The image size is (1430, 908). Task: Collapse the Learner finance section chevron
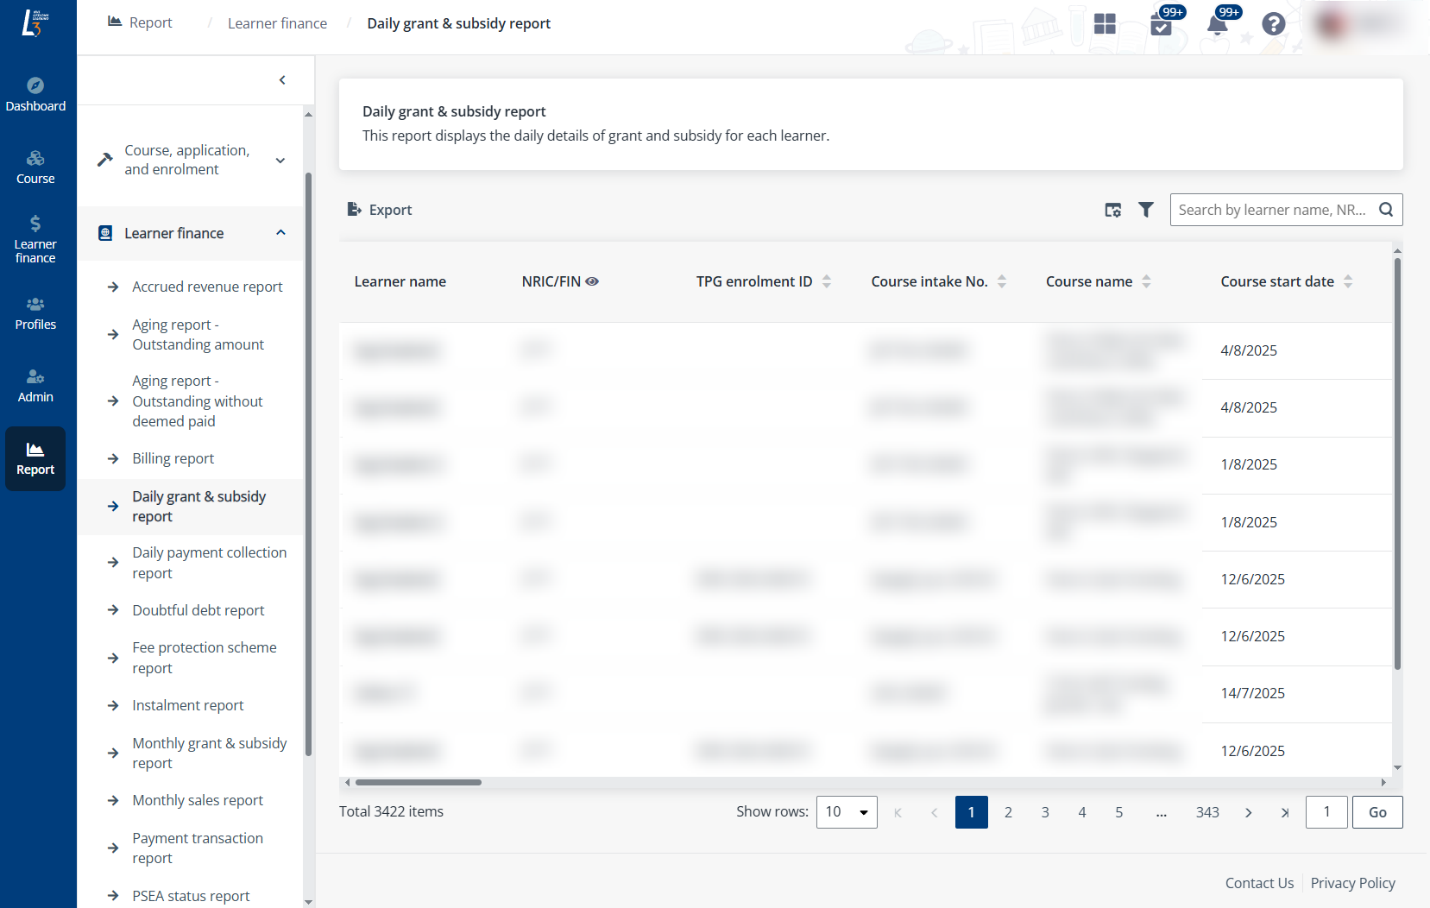click(280, 233)
